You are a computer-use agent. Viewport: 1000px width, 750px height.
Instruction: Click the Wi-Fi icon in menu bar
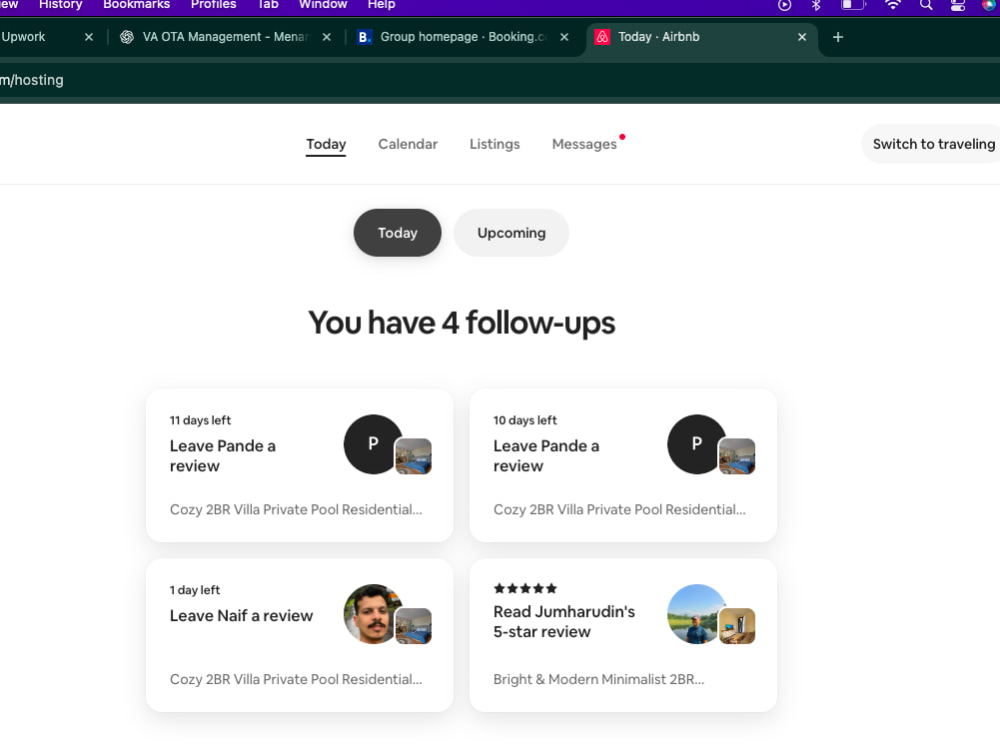coord(893,5)
